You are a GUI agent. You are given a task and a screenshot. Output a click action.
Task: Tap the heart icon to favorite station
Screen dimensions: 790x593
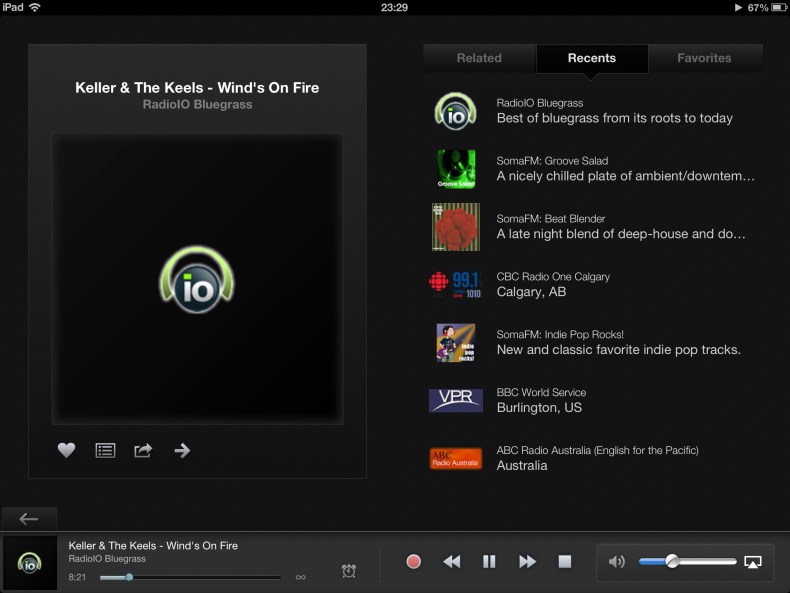point(66,450)
